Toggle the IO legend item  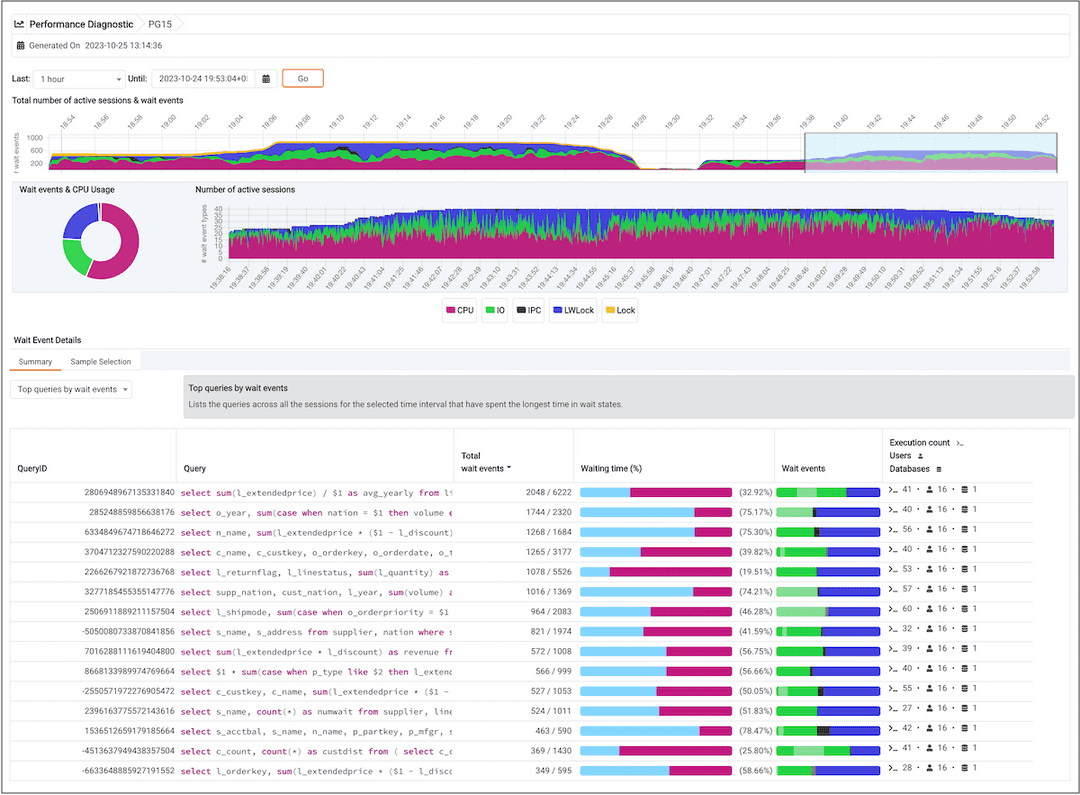496,310
